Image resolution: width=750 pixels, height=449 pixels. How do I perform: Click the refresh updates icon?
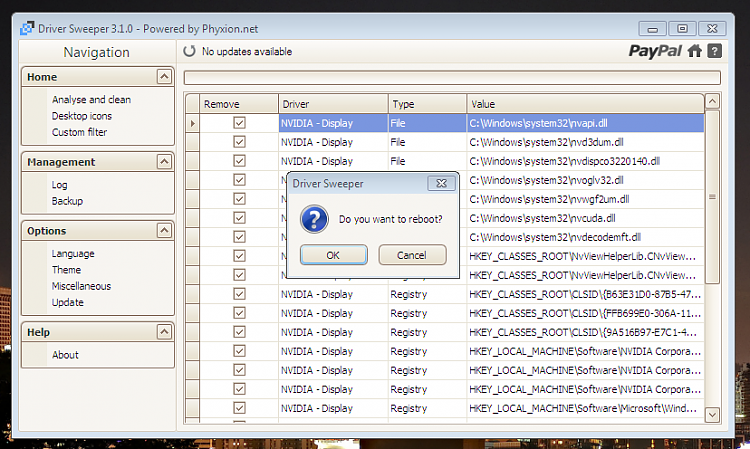pyautogui.click(x=189, y=51)
